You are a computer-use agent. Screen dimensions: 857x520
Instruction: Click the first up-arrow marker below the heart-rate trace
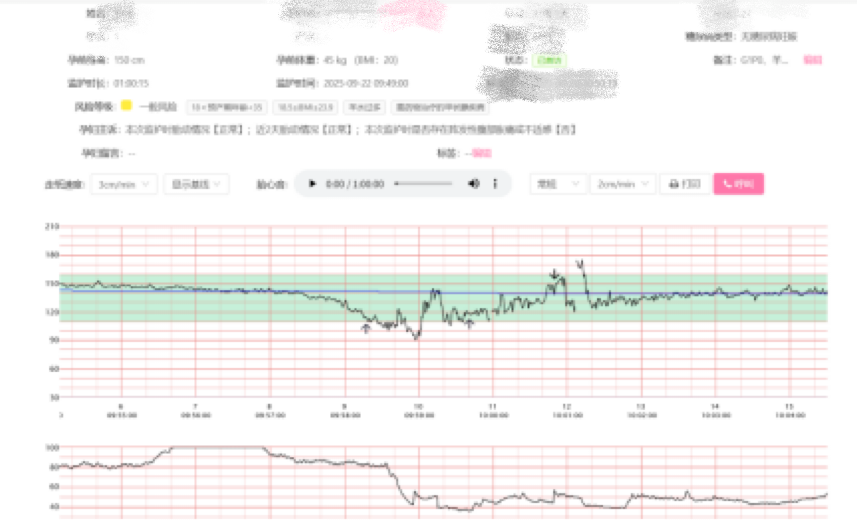[x=365, y=328]
